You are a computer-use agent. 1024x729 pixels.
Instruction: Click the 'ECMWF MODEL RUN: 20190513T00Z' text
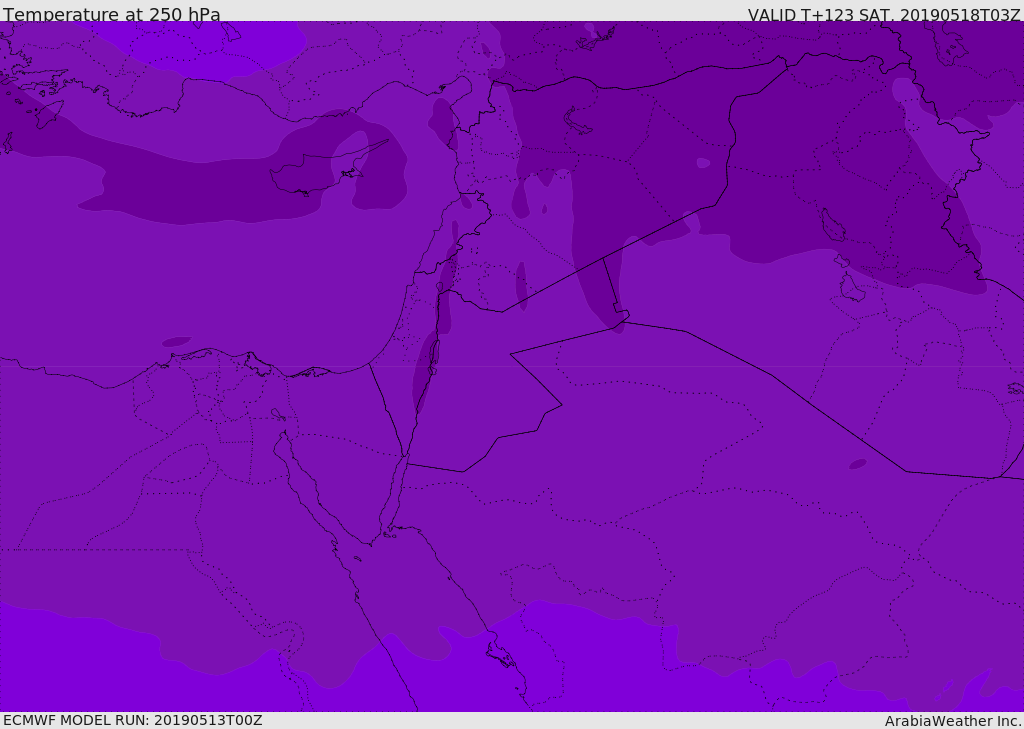(x=133, y=720)
